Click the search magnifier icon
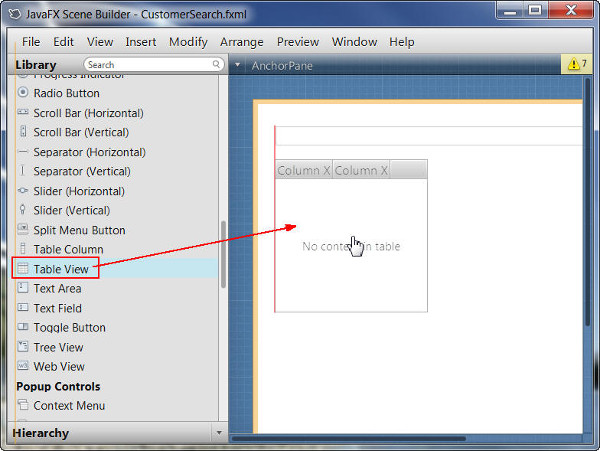This screenshot has width=600, height=451. click(216, 64)
